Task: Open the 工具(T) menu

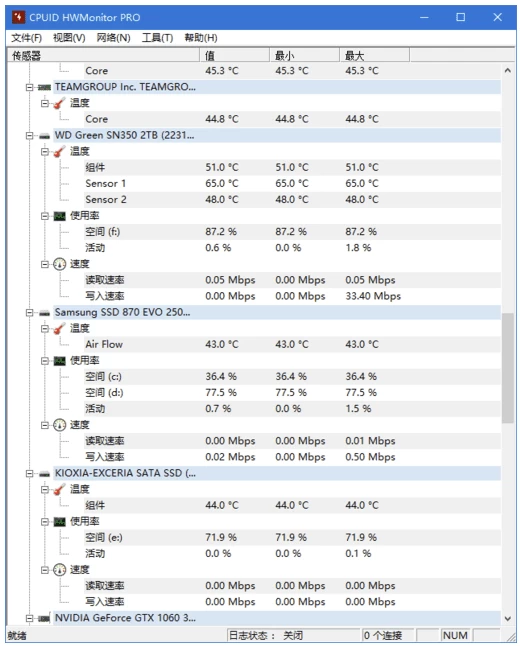Action: tap(157, 38)
